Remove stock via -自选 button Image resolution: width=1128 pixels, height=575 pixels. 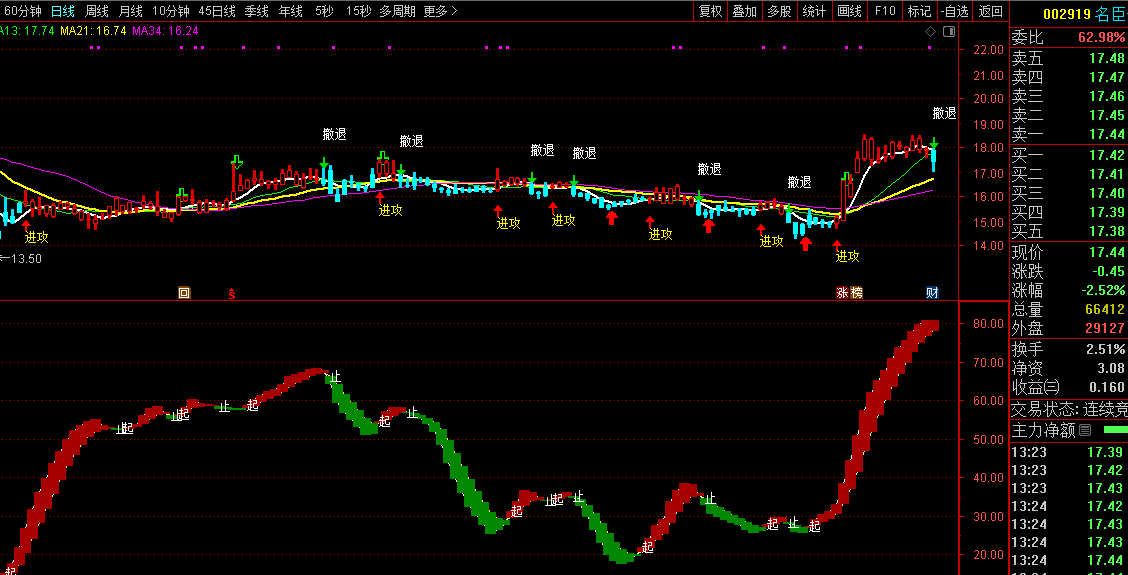(x=954, y=11)
